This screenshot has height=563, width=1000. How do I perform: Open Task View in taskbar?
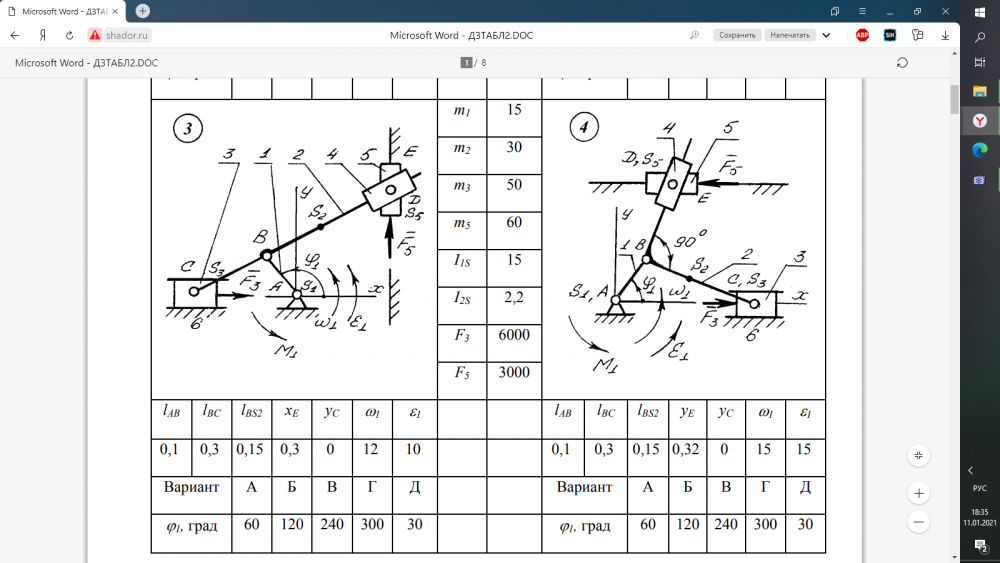point(980,62)
